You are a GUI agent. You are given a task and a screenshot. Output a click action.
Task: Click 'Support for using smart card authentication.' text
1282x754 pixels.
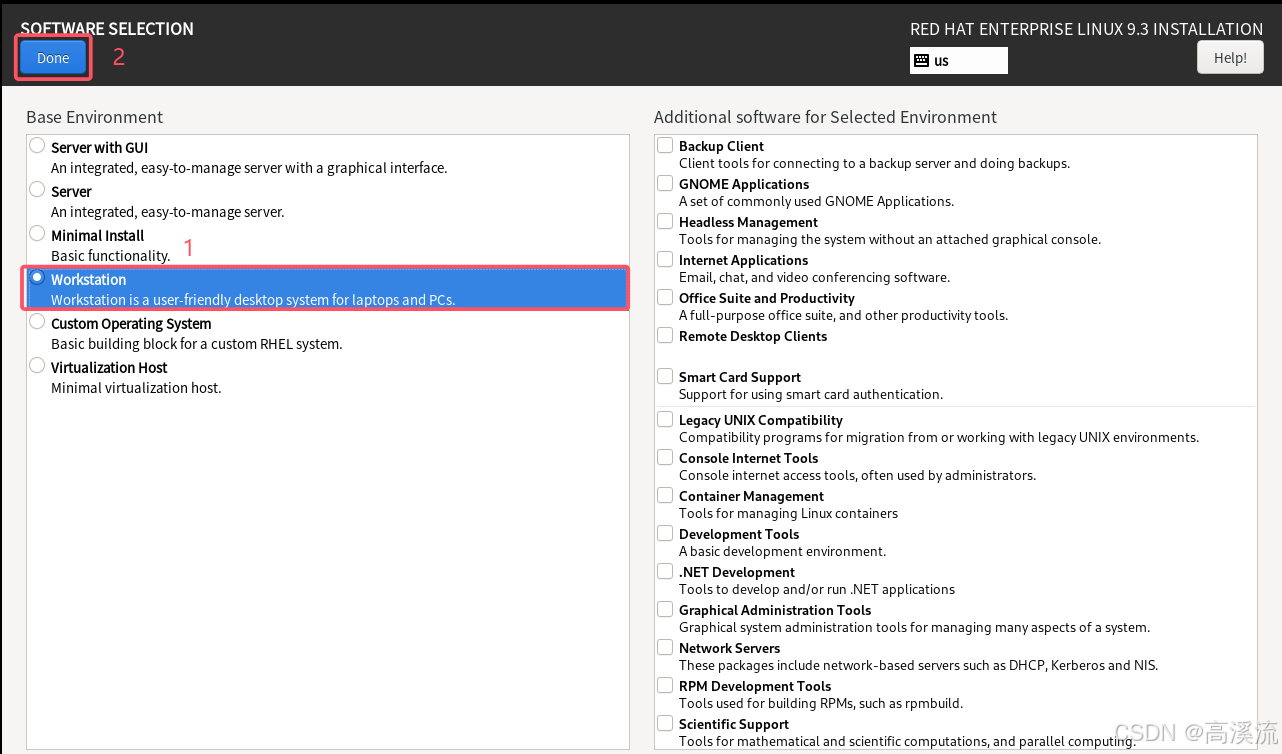click(x=811, y=395)
